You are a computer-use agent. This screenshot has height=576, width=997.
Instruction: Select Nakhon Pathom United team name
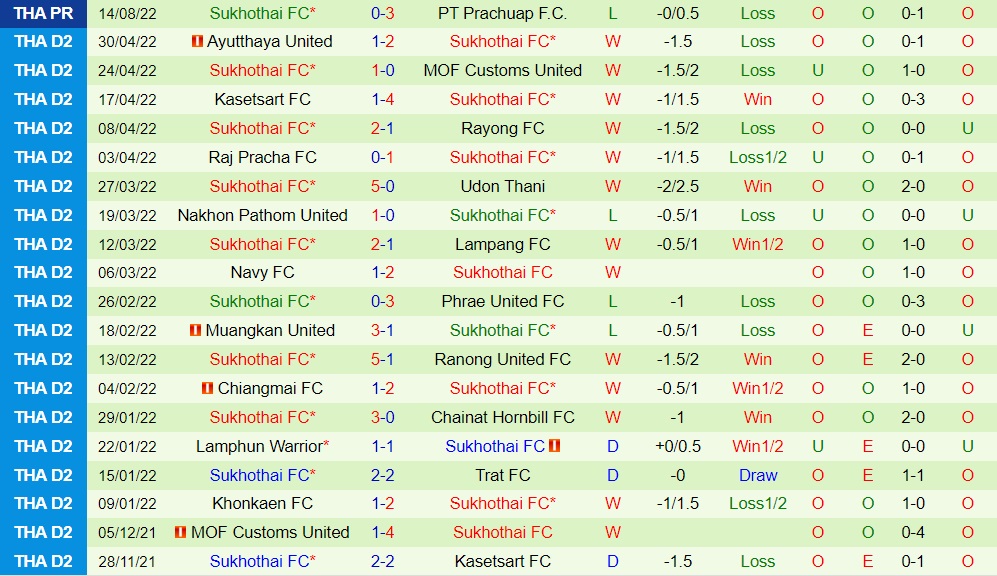pos(262,215)
